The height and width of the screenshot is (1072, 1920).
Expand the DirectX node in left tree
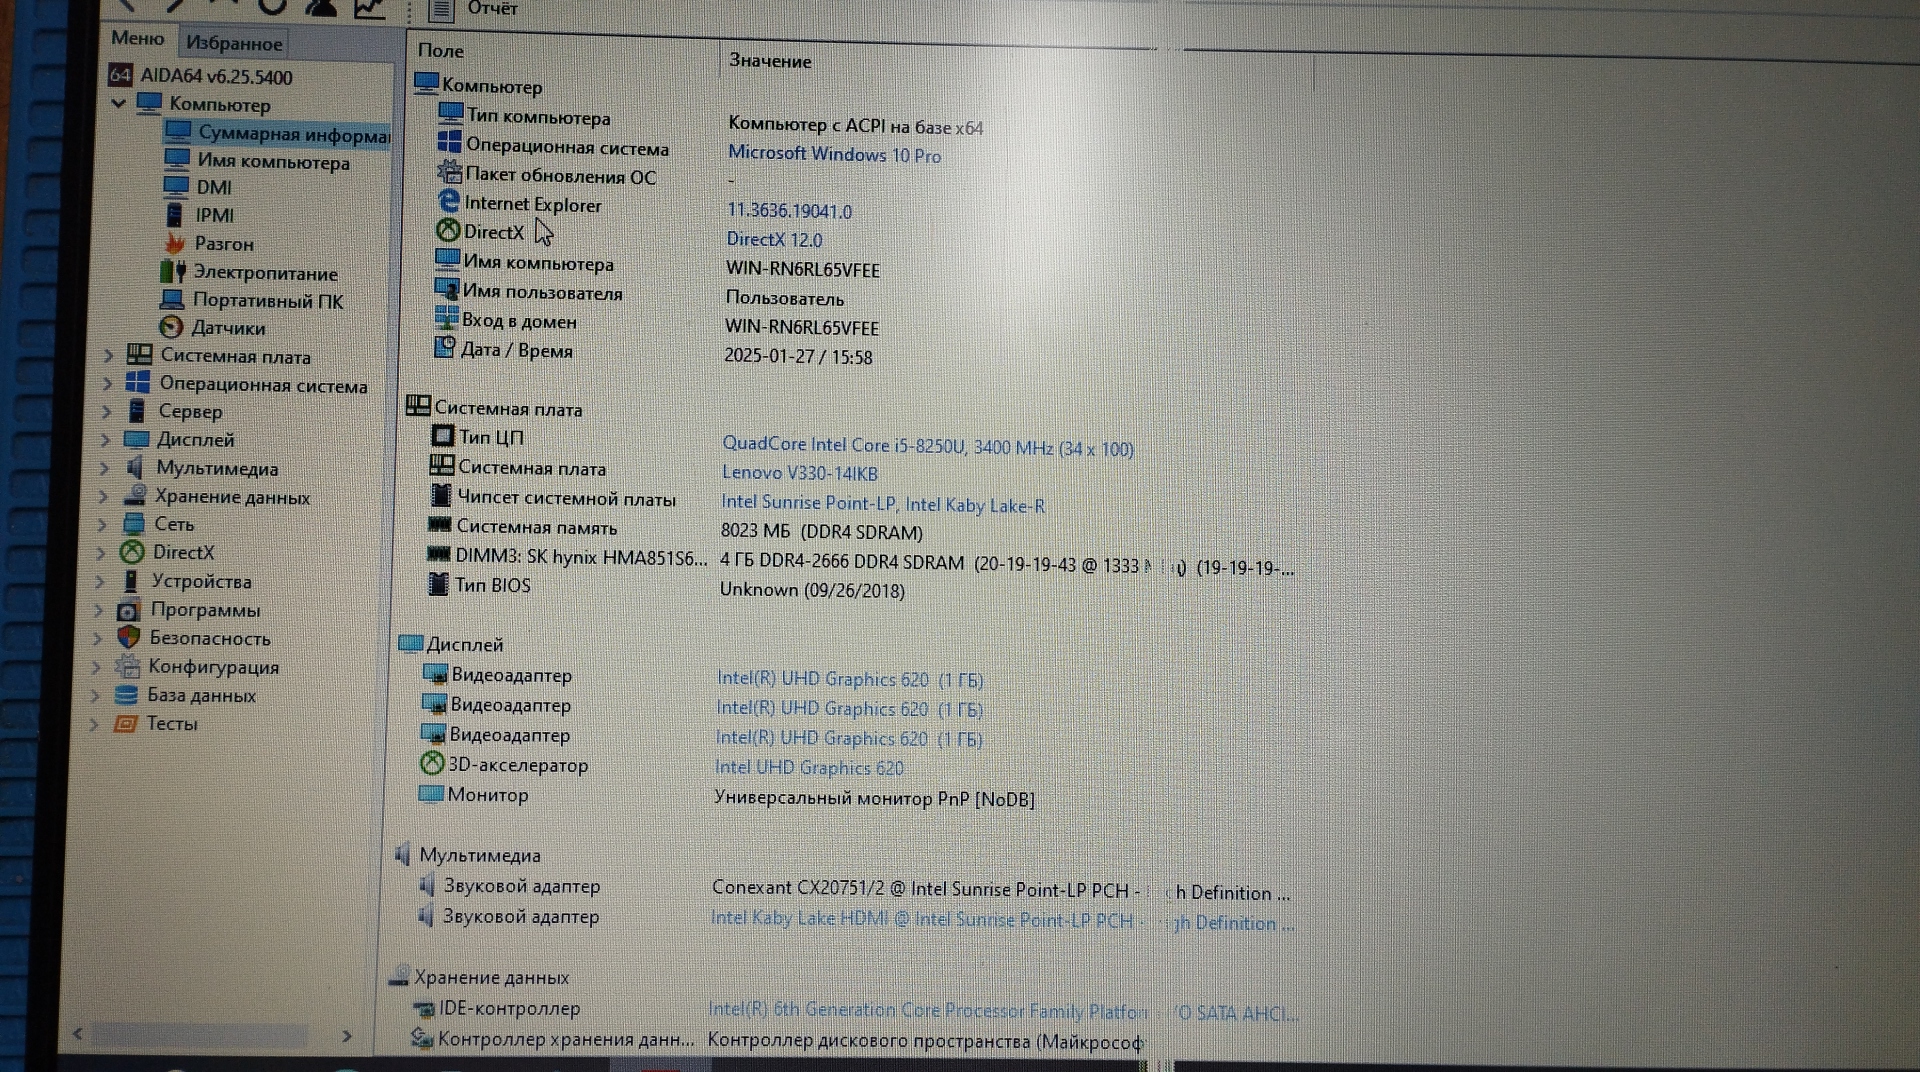(102, 552)
